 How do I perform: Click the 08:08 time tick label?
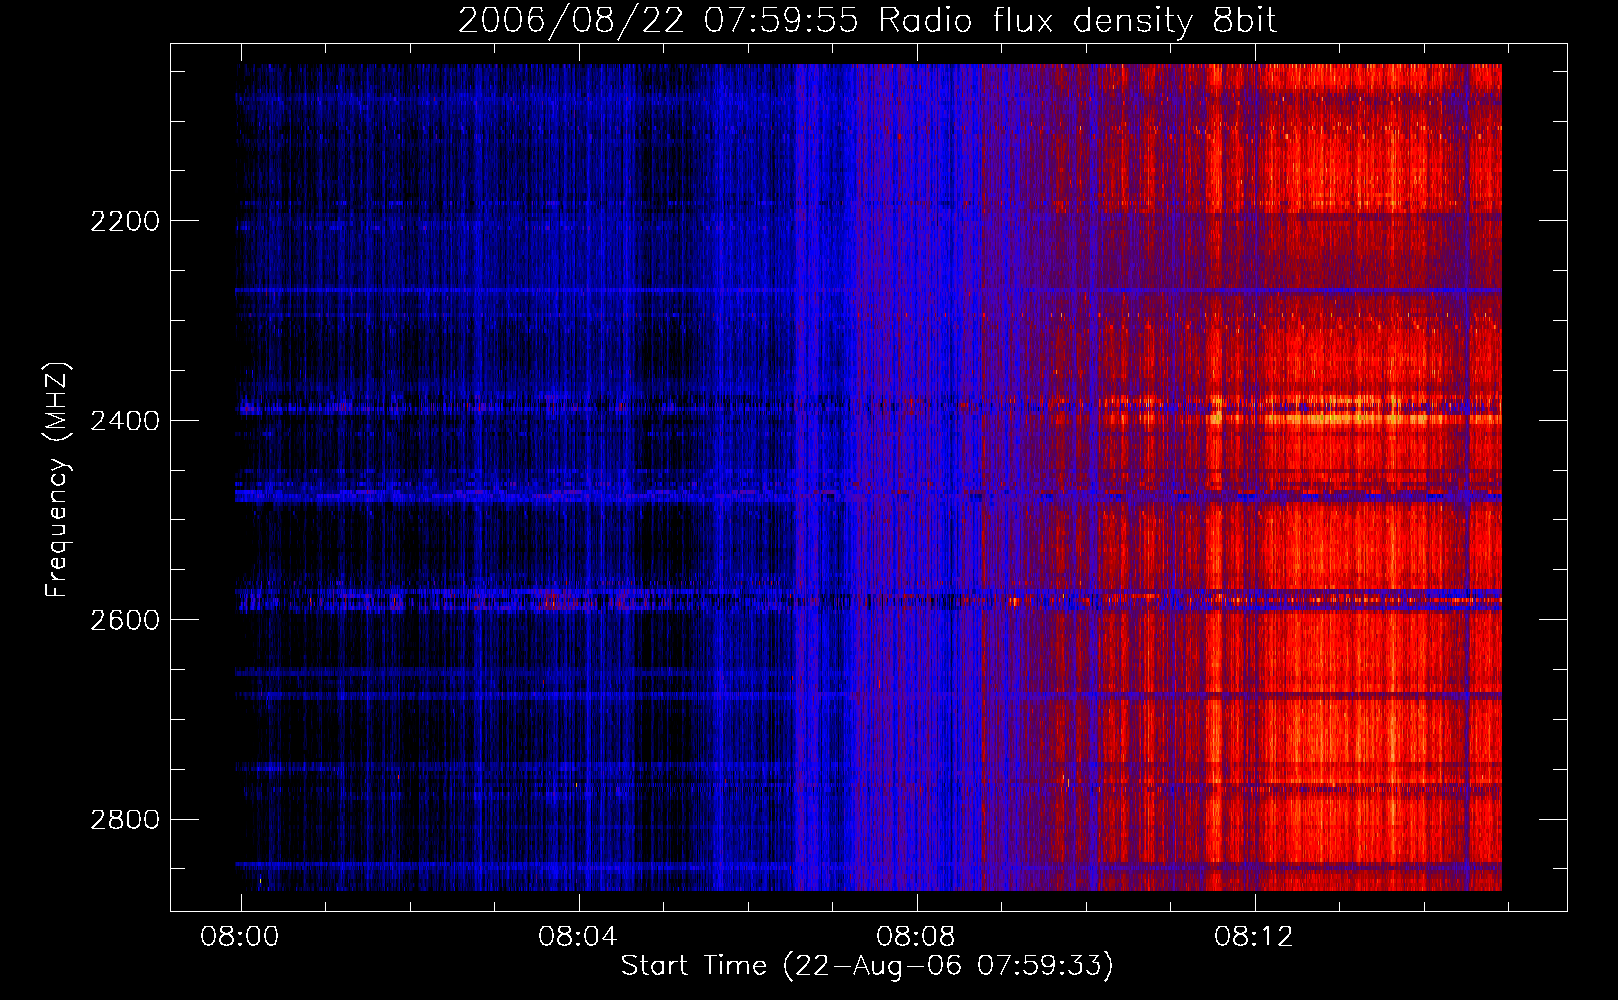(x=916, y=937)
